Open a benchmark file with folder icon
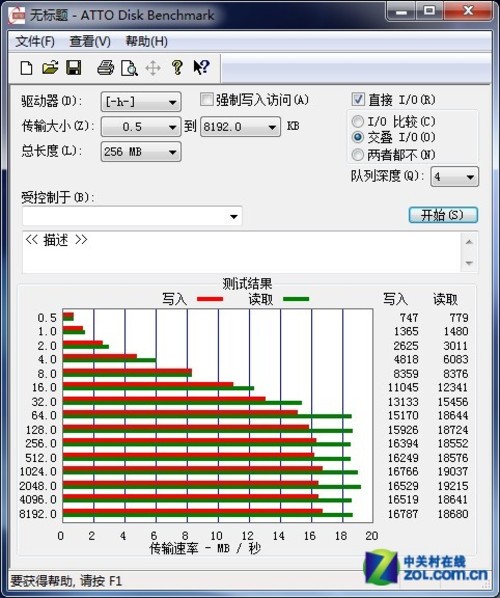This screenshot has width=500, height=598. 50,68
